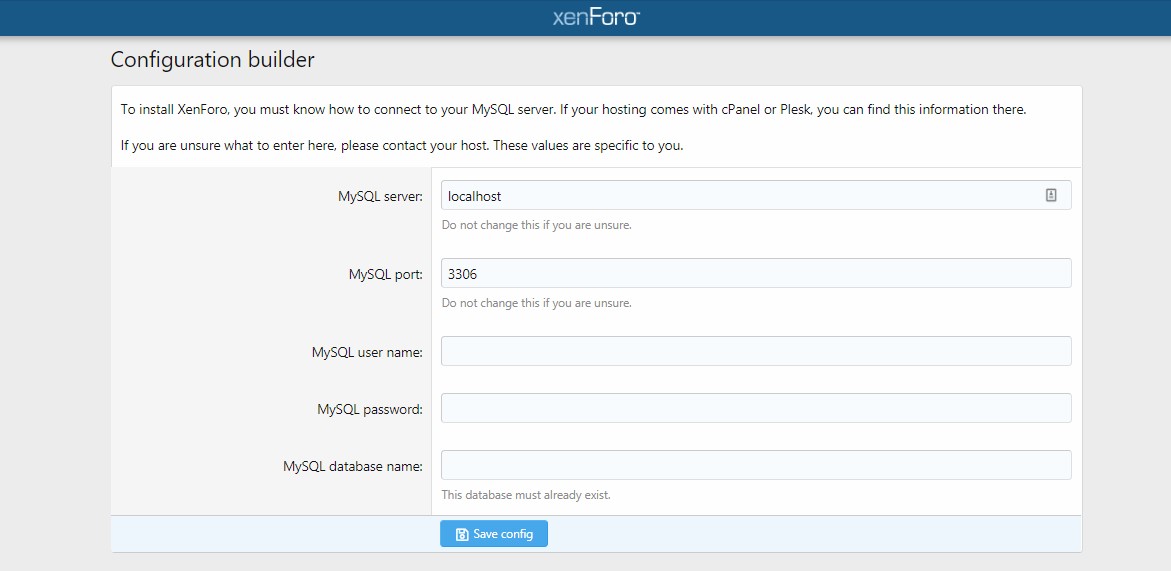
Task: Click the "please contact your host" paragraph
Action: point(402,146)
